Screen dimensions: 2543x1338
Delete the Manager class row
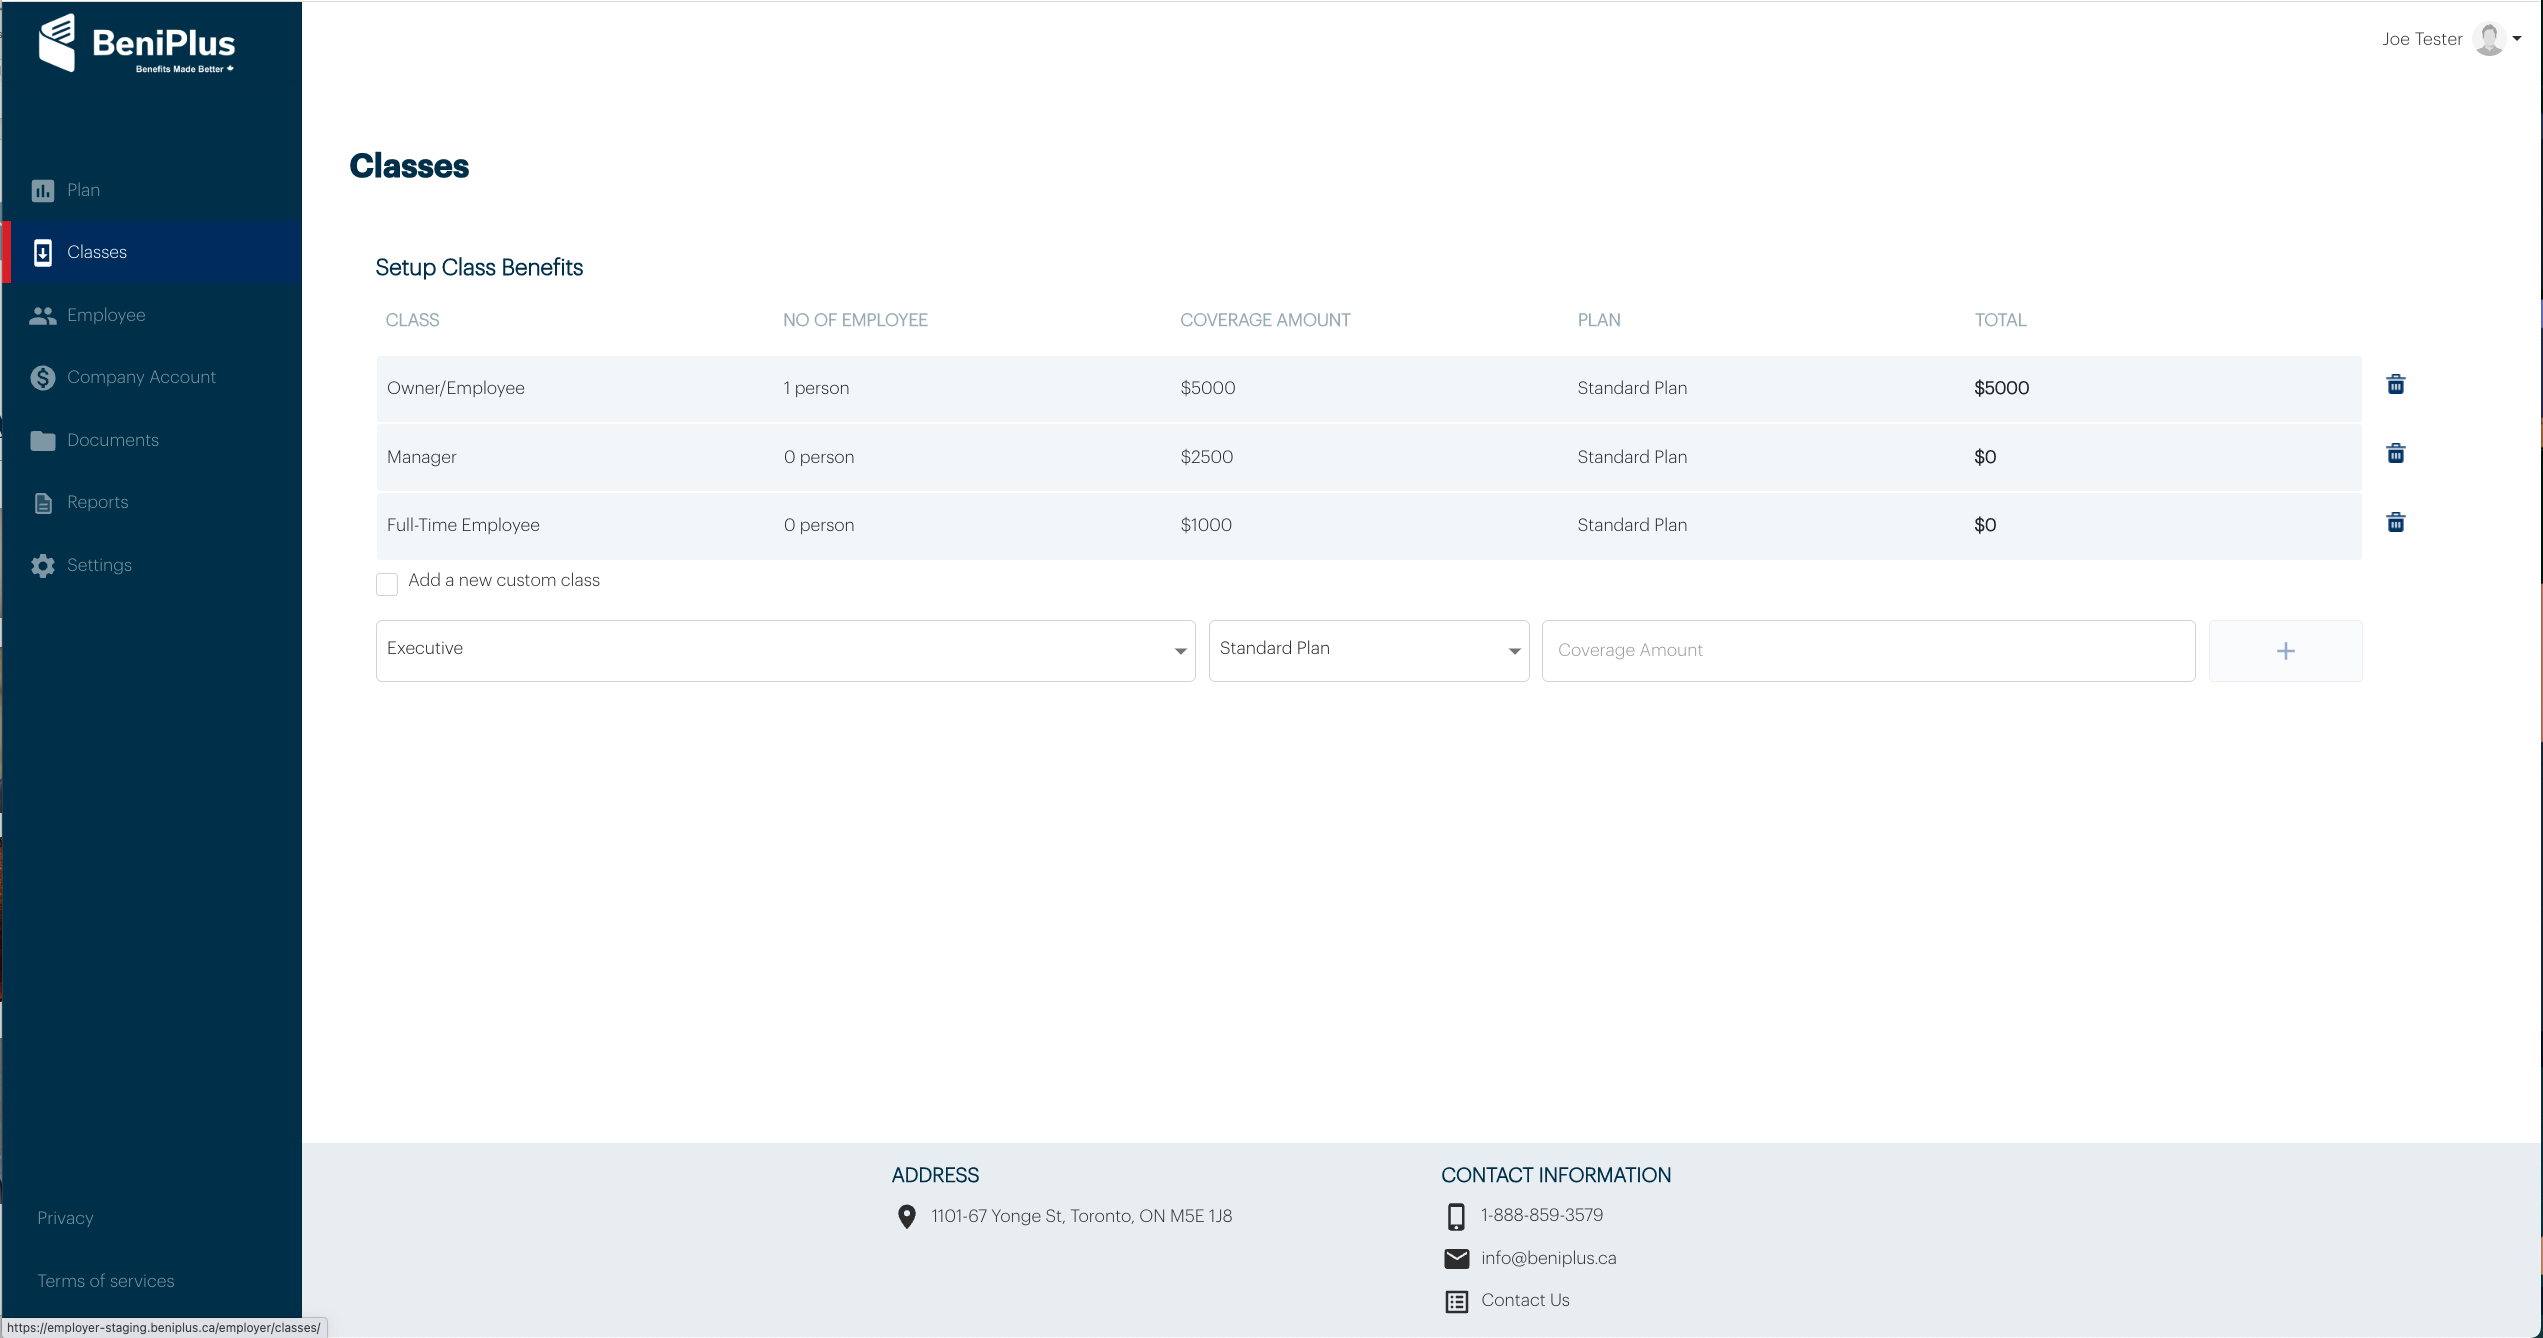[x=2396, y=454]
